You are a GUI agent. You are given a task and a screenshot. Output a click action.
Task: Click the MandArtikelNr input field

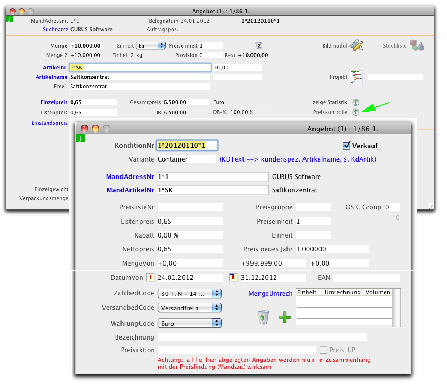[213, 190]
